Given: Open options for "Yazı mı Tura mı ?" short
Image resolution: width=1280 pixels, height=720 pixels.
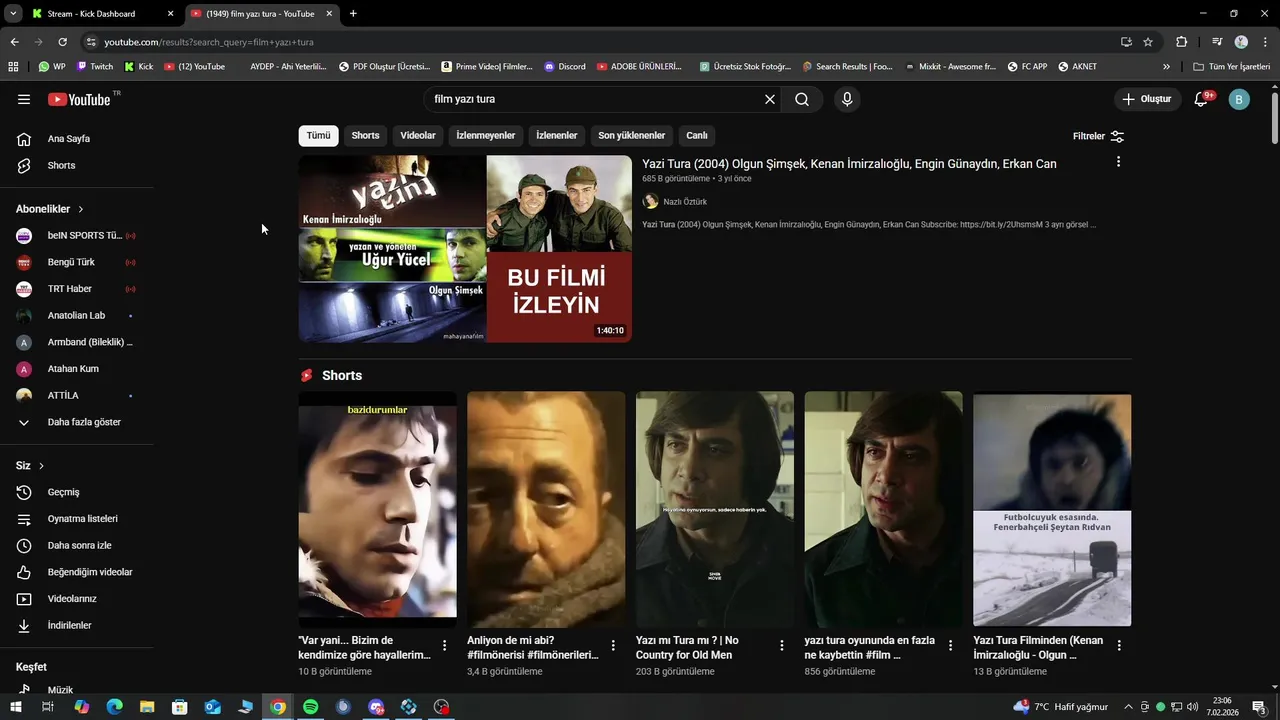Looking at the screenshot, I should click(782, 645).
